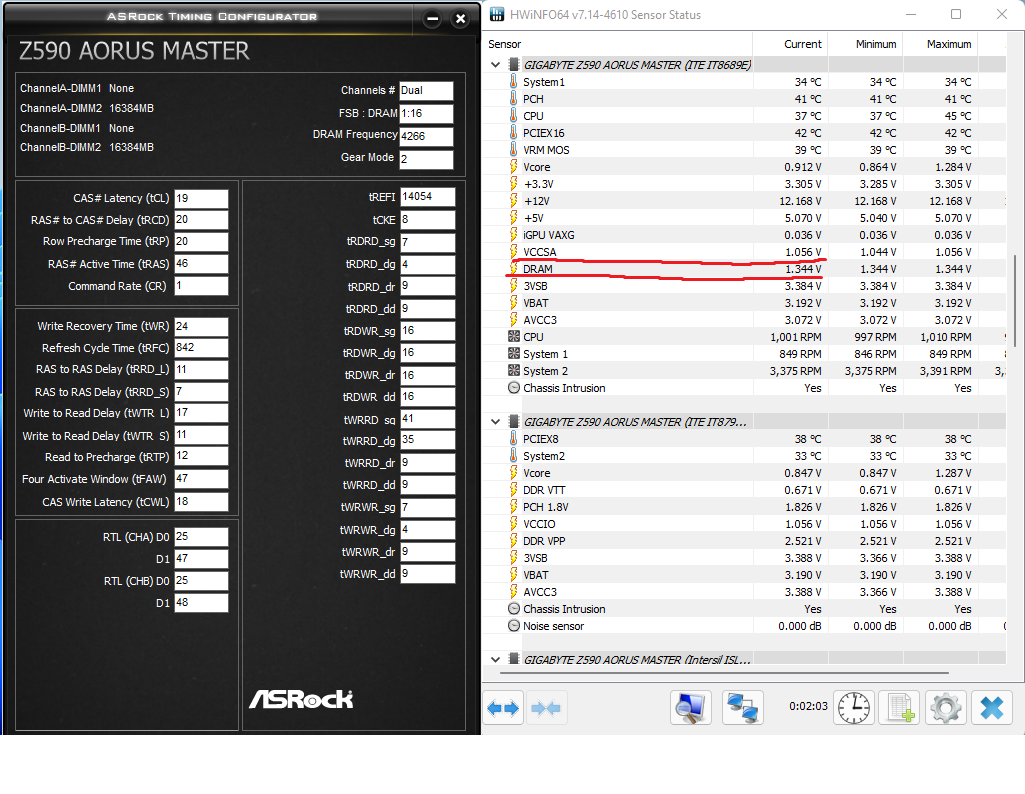This screenshot has height=794, width=1025.
Task: Close the ASRock Timing Configurator window
Action: point(460,19)
